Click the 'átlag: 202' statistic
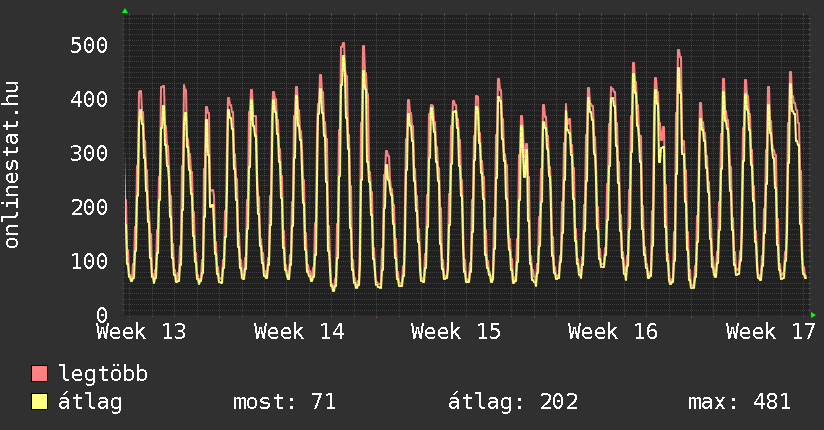The width and height of the screenshot is (824, 430). click(513, 402)
